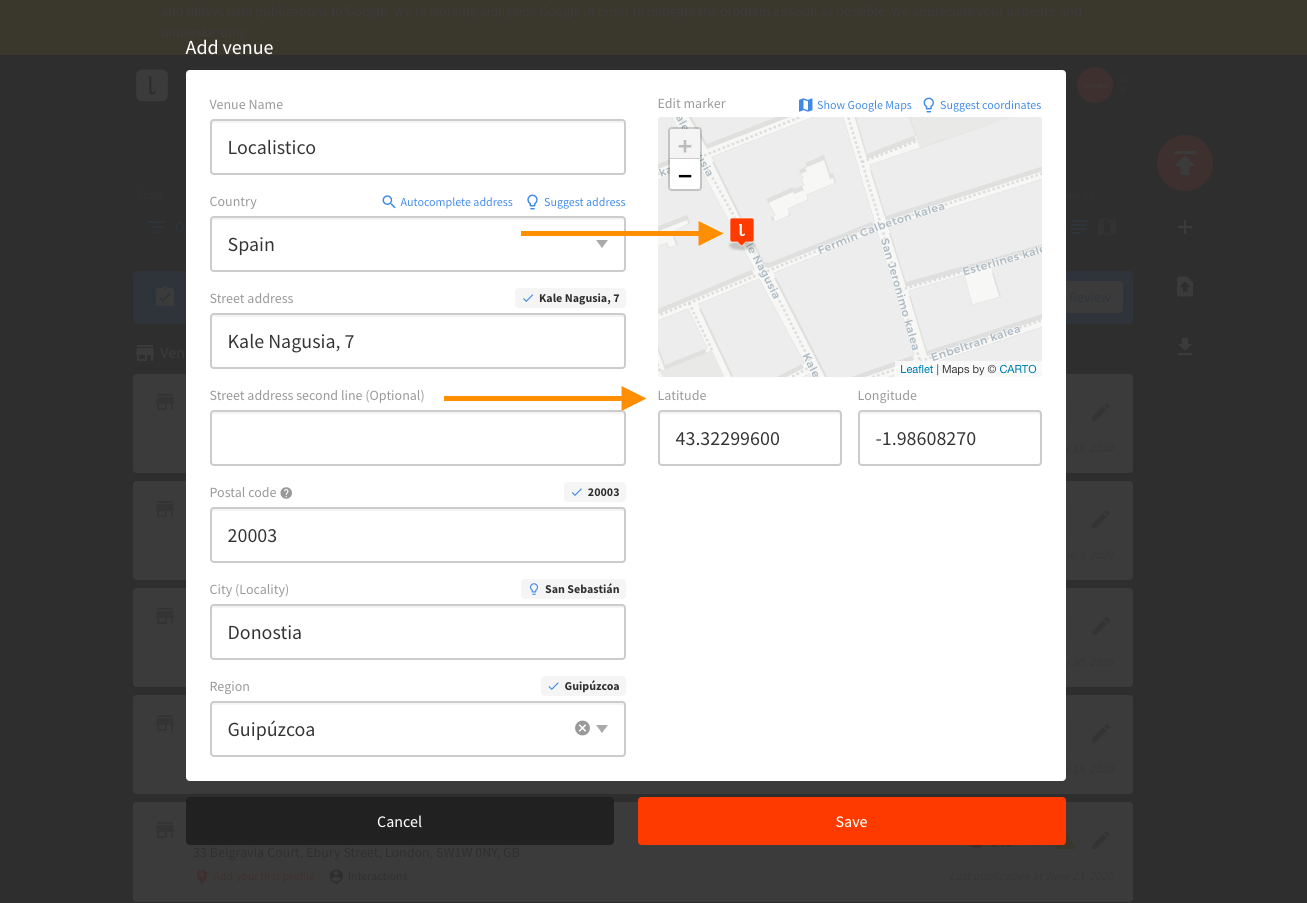Open the Leaflet attribution link

point(916,369)
